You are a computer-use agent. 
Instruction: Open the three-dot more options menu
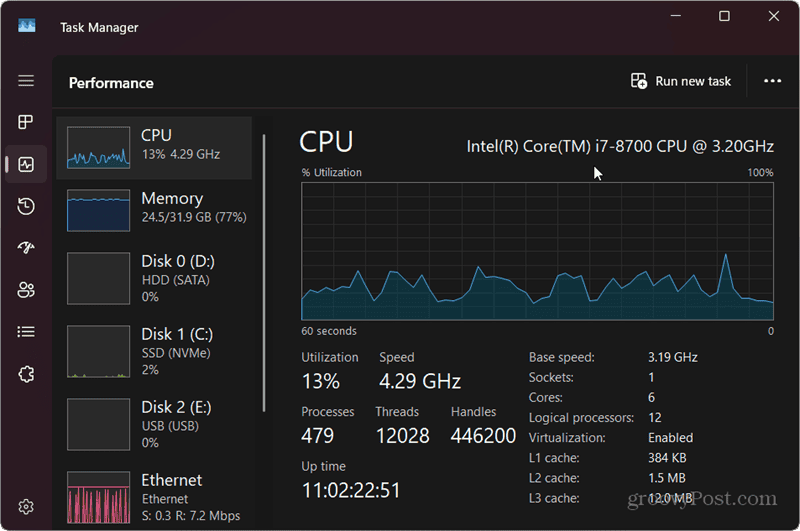pyautogui.click(x=772, y=81)
